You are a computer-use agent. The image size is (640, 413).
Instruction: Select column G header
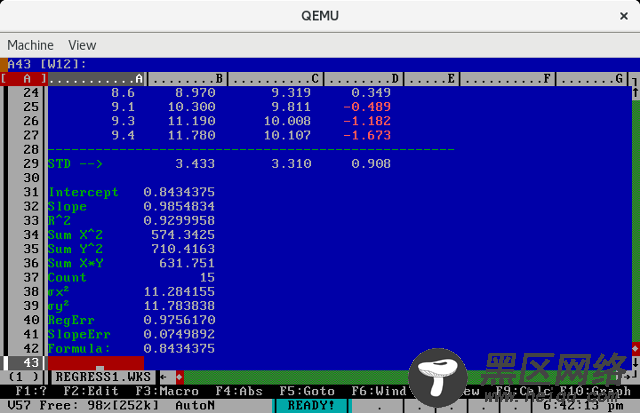click(x=592, y=79)
